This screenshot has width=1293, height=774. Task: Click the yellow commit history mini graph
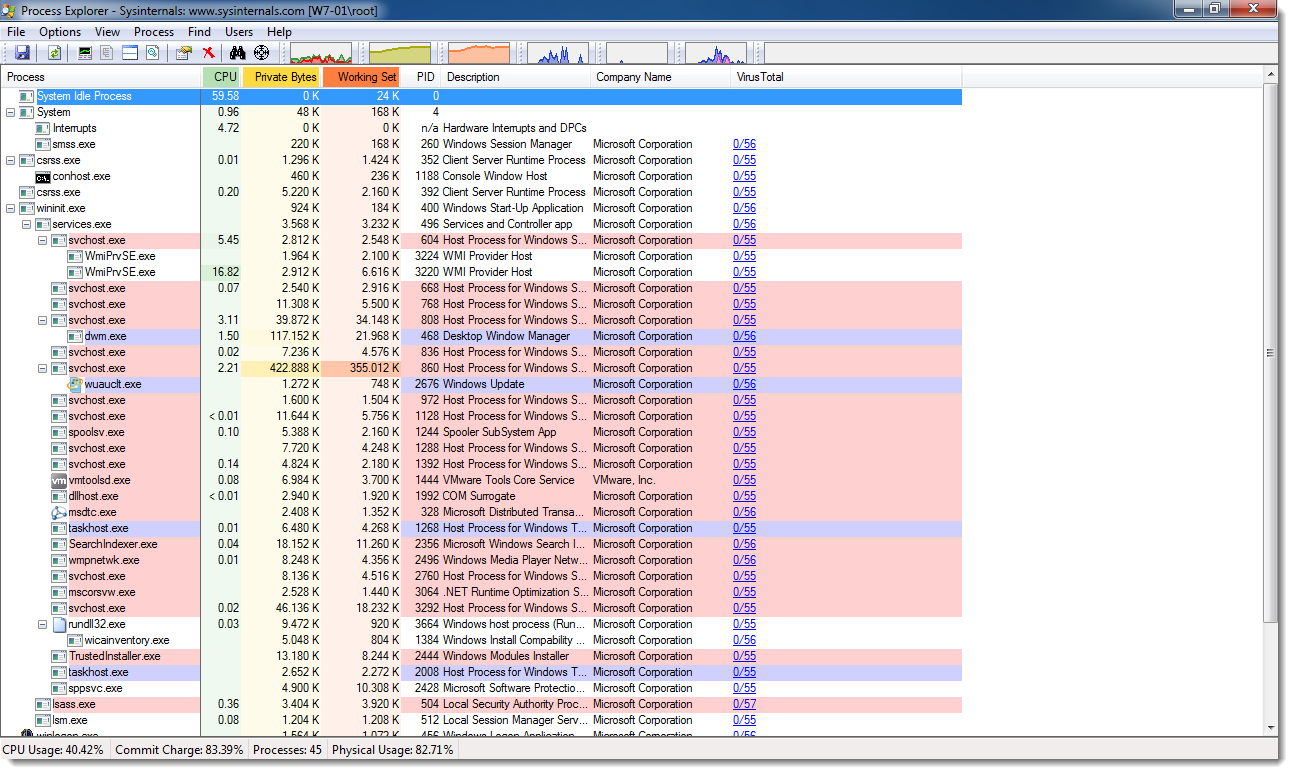[399, 53]
